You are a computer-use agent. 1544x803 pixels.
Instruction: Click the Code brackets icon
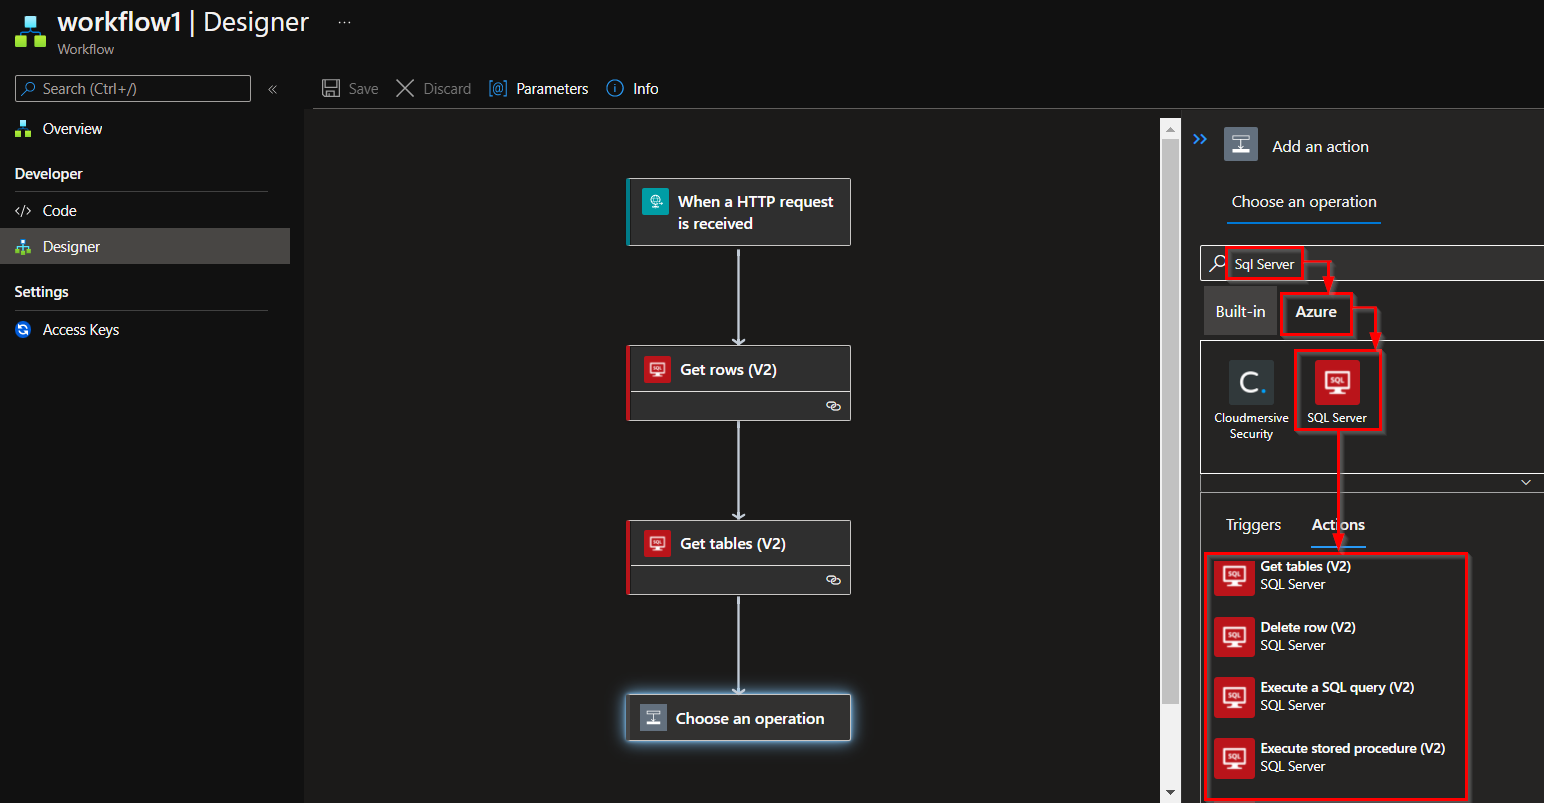23,211
